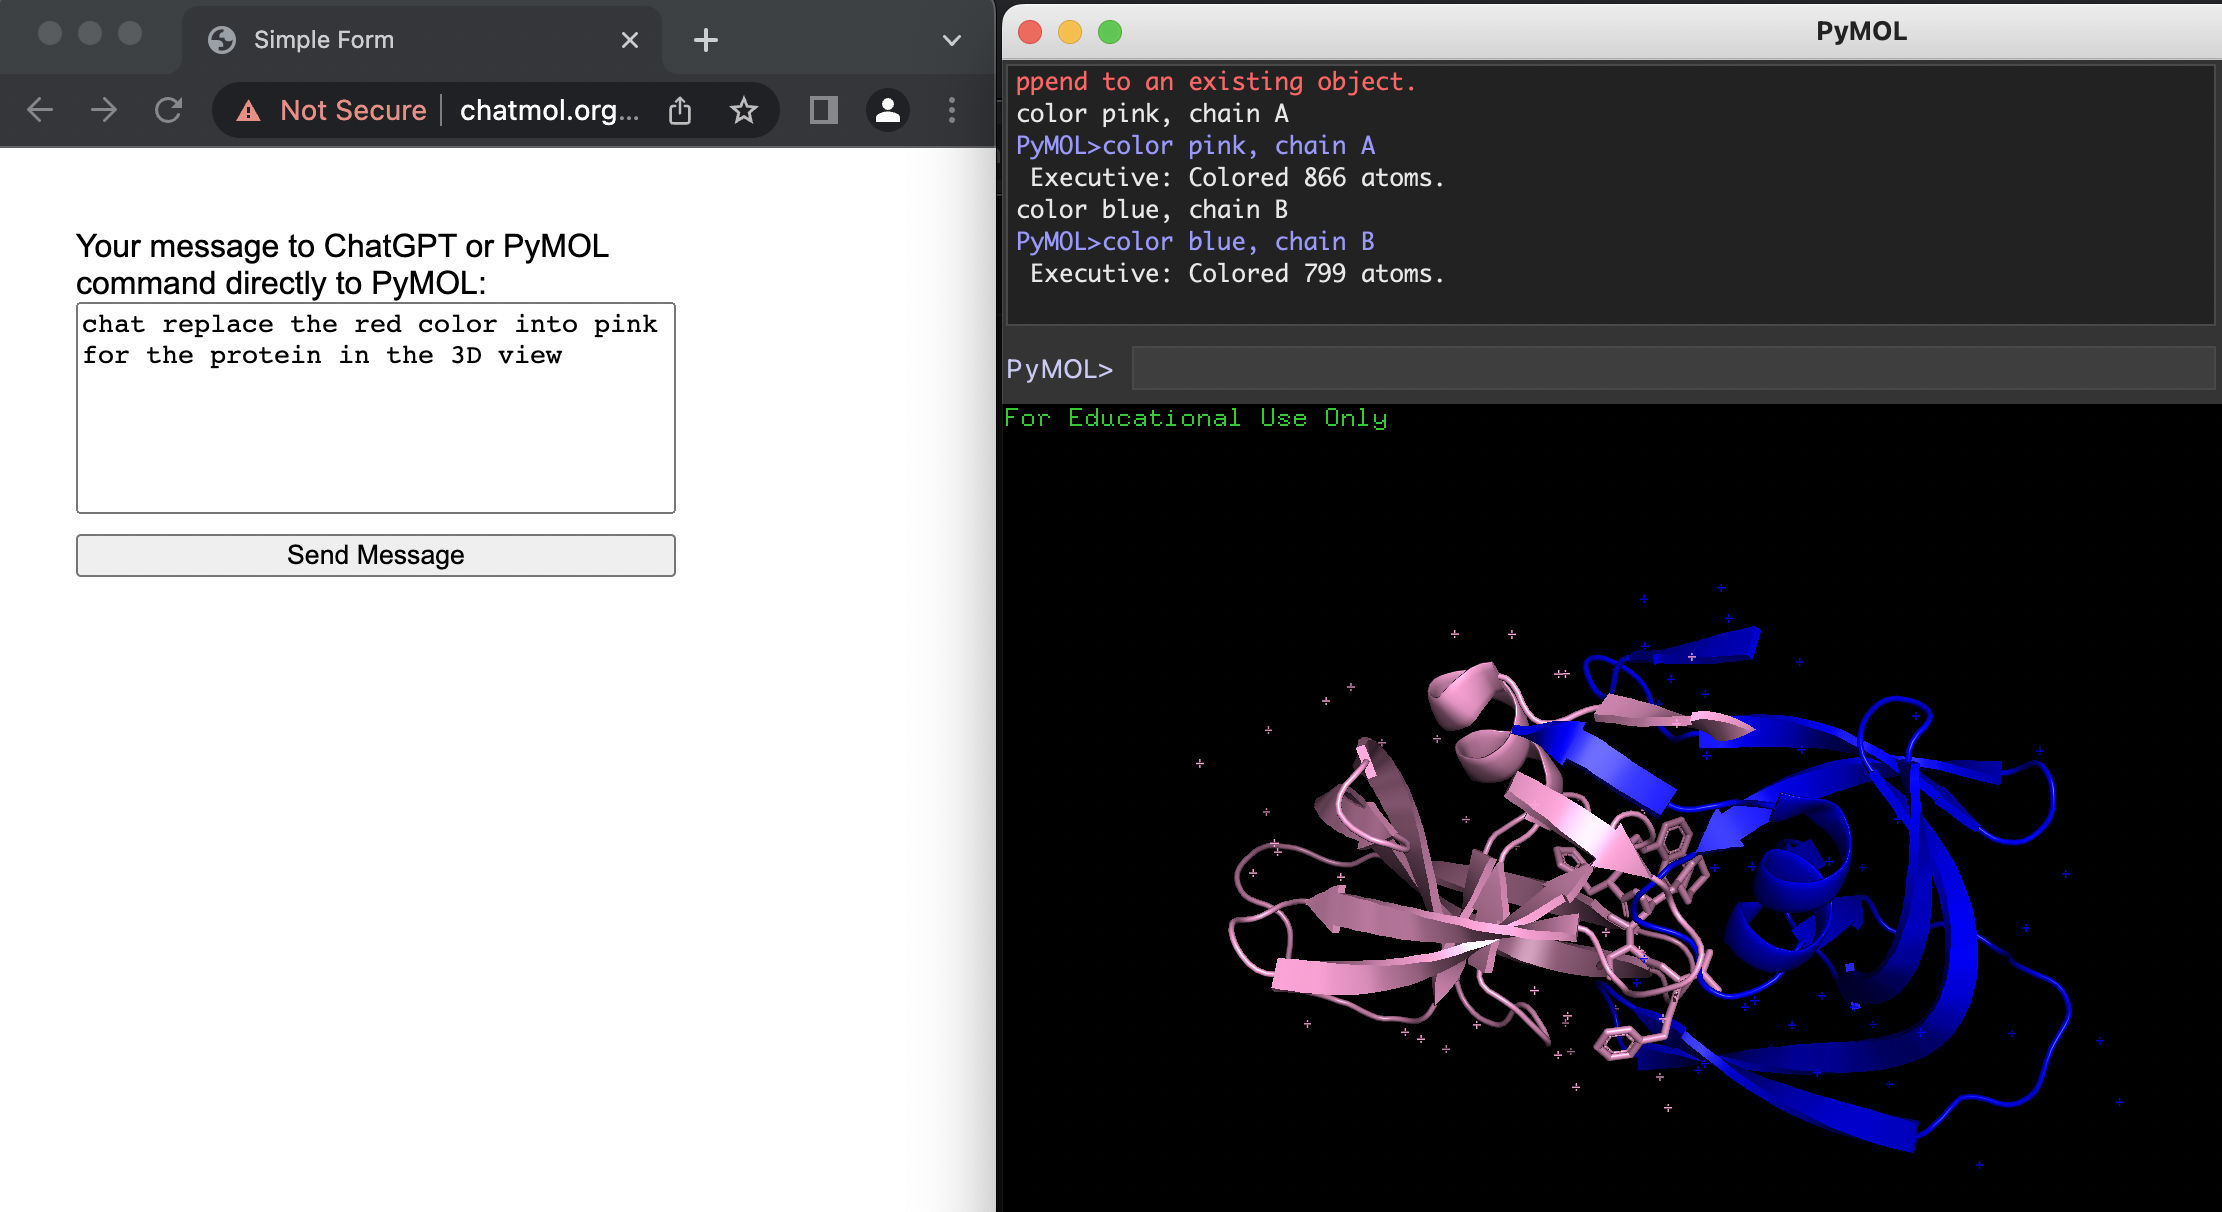Viewport: 2222px width, 1212px height.
Task: Click the PyMOL> prompt label
Action: click(x=1060, y=369)
